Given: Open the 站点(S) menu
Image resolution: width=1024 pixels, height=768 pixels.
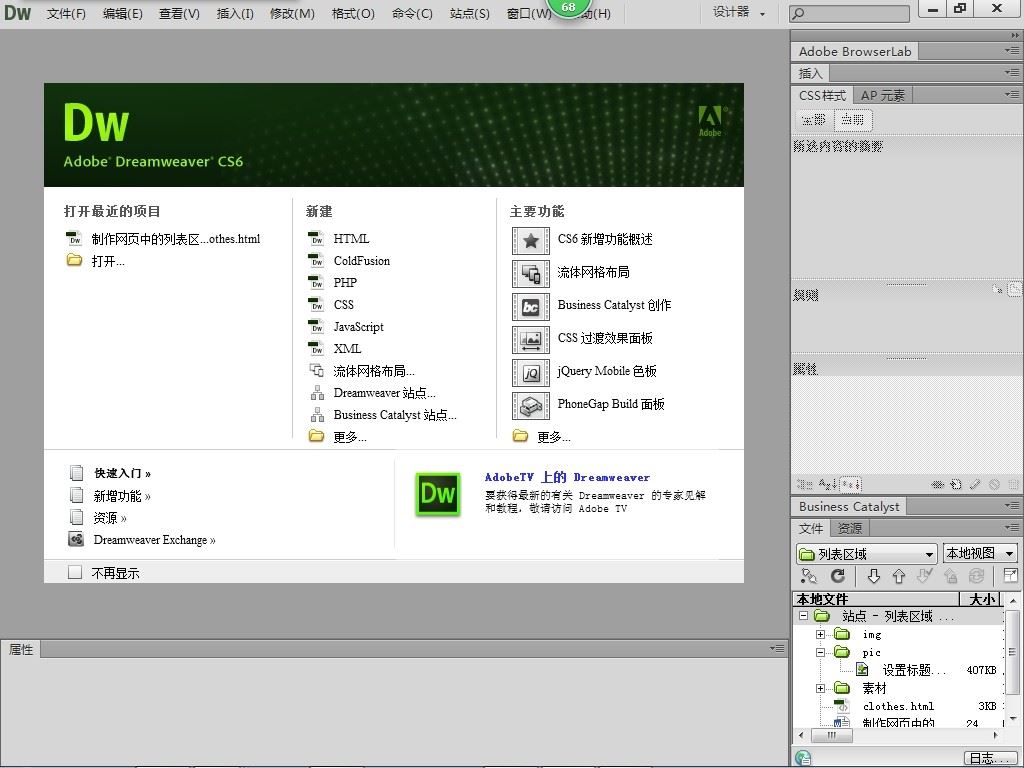Looking at the screenshot, I should pyautogui.click(x=470, y=13).
